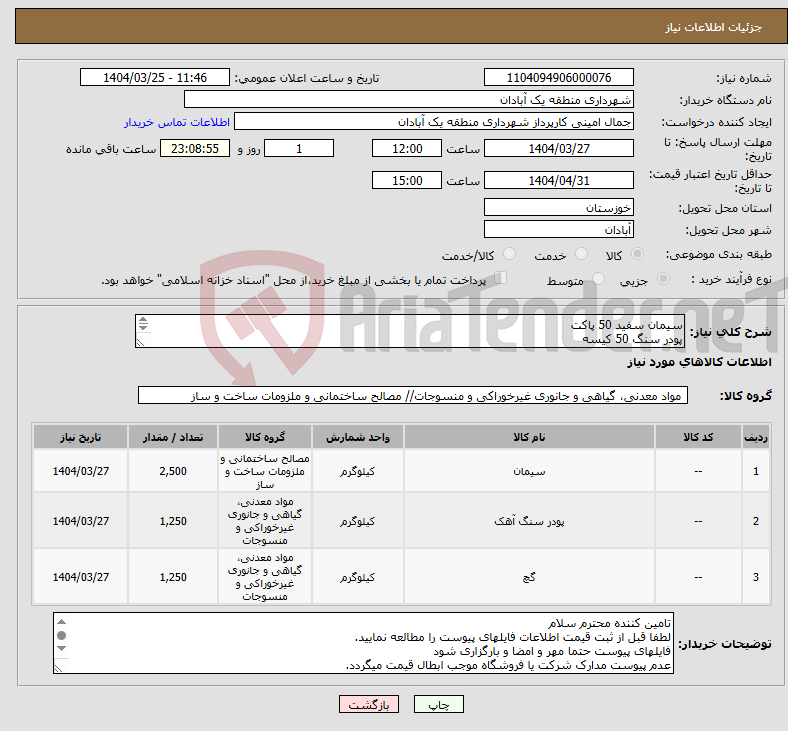The height and width of the screenshot is (731, 788).
Task: Click the بازگشت back button
Action: [x=369, y=704]
